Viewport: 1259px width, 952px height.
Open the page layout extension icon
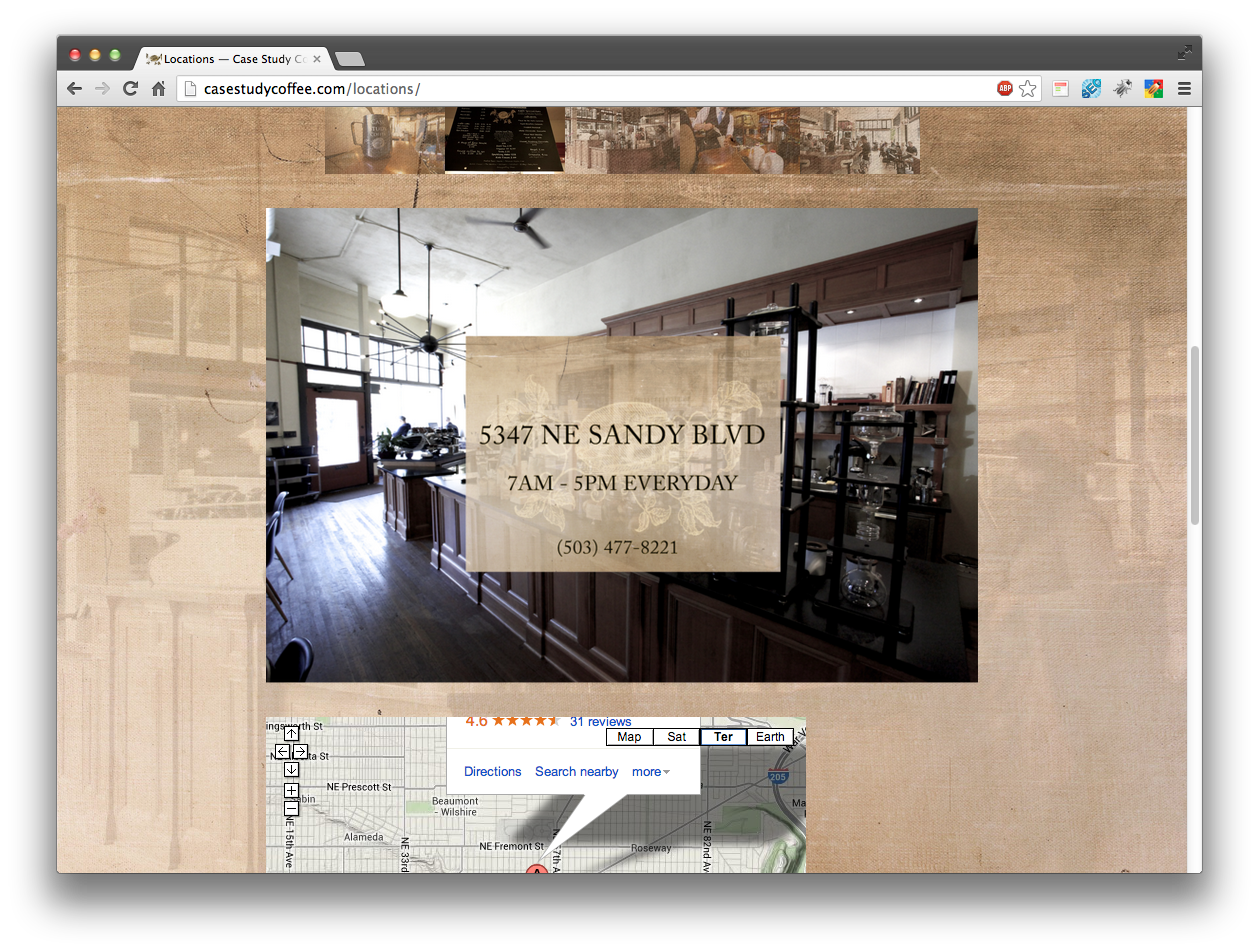point(1060,89)
